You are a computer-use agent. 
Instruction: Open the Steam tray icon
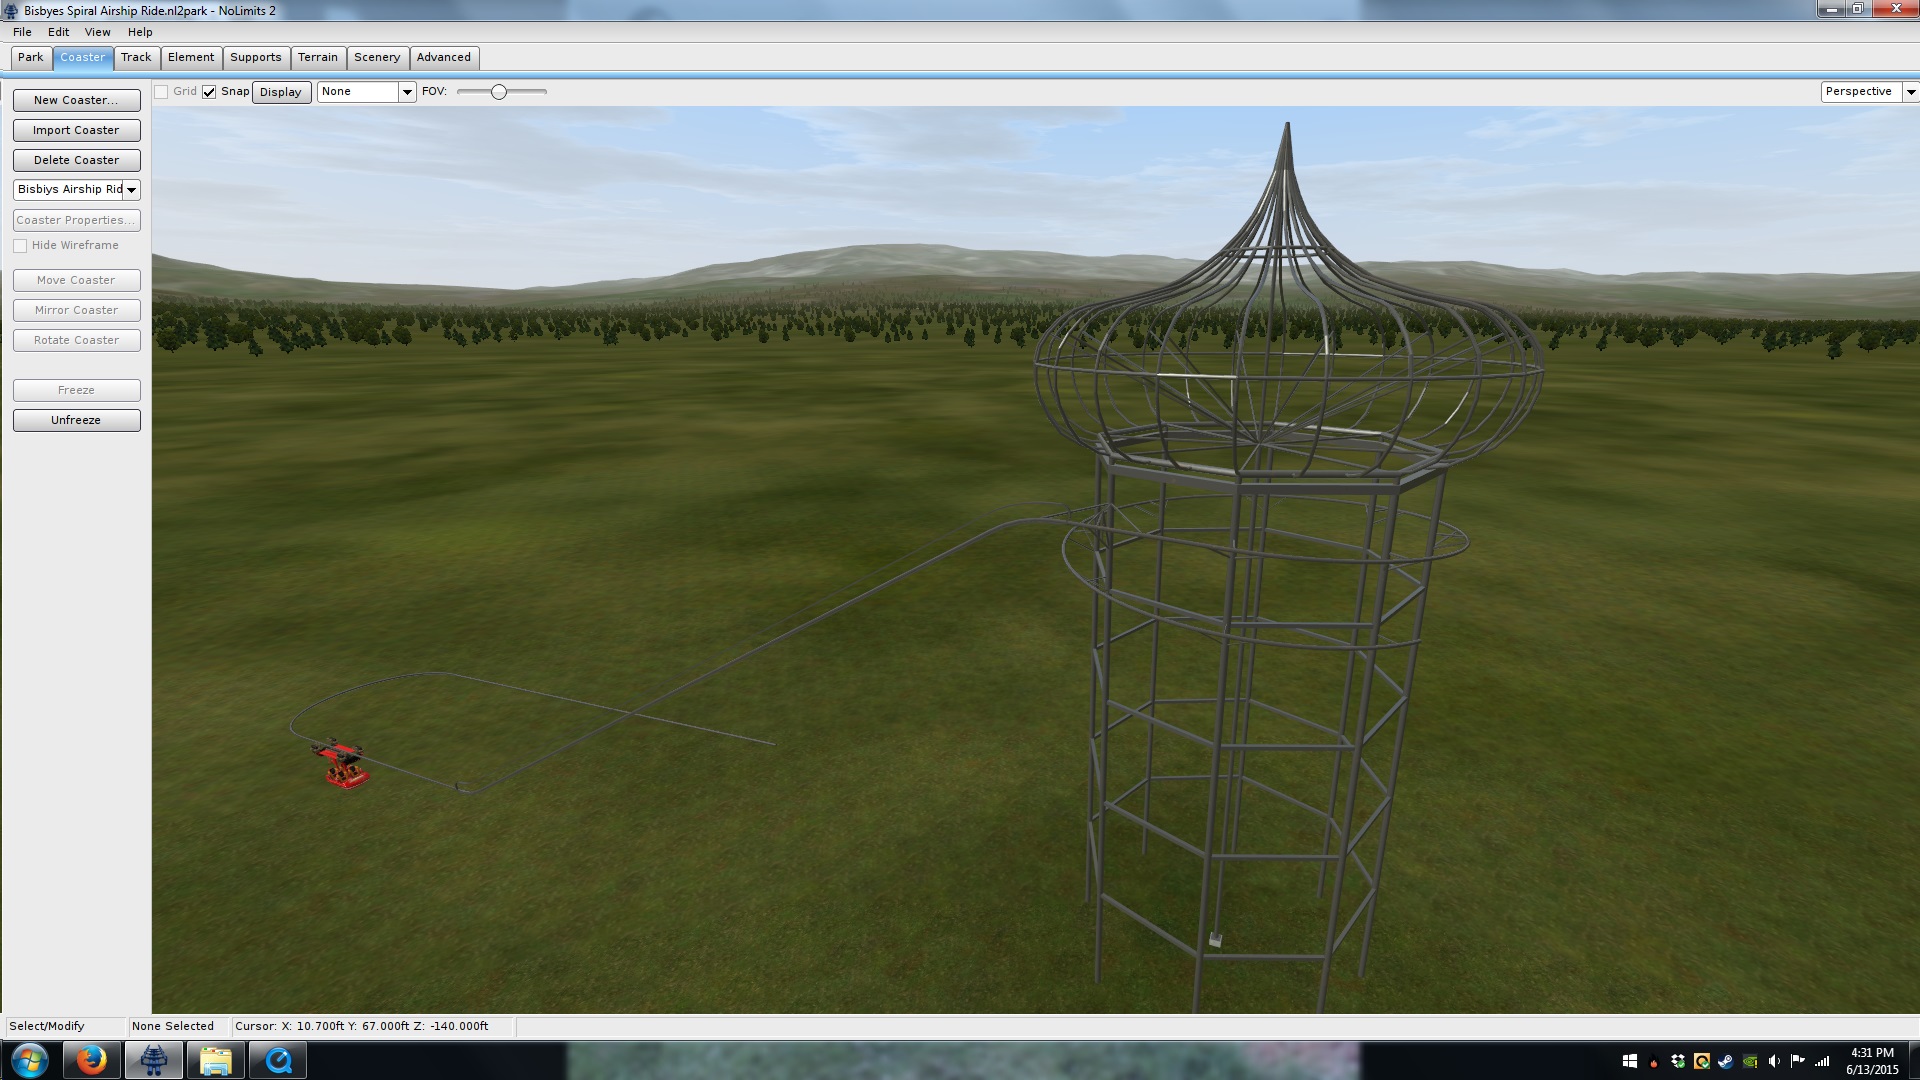1725,1061
